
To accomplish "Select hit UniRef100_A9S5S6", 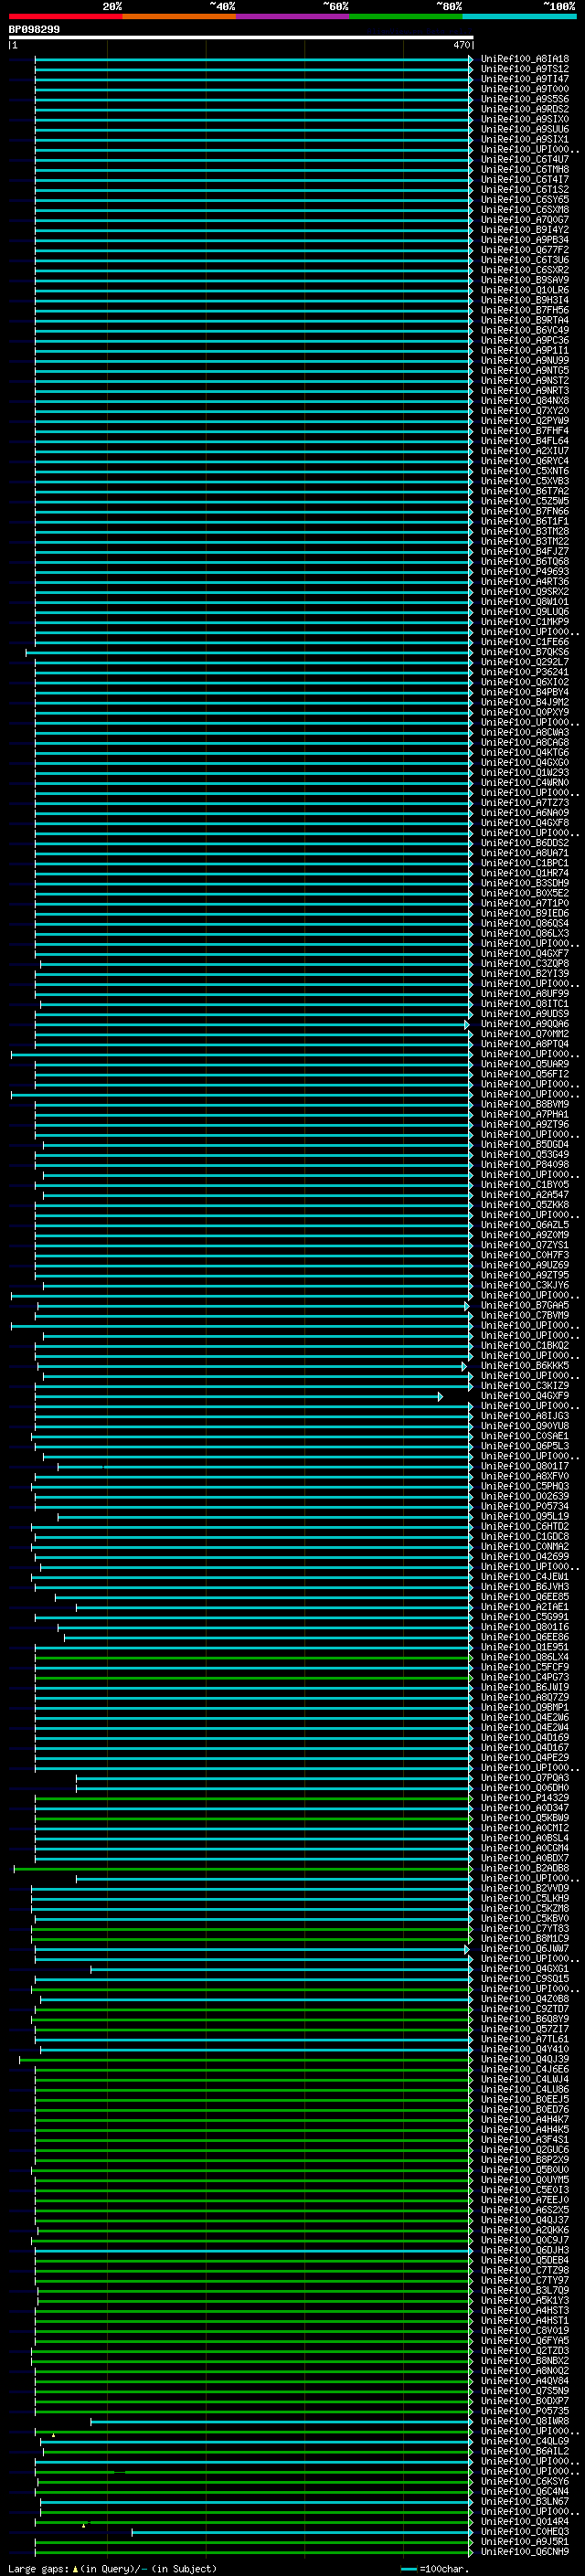I will pos(525,99).
